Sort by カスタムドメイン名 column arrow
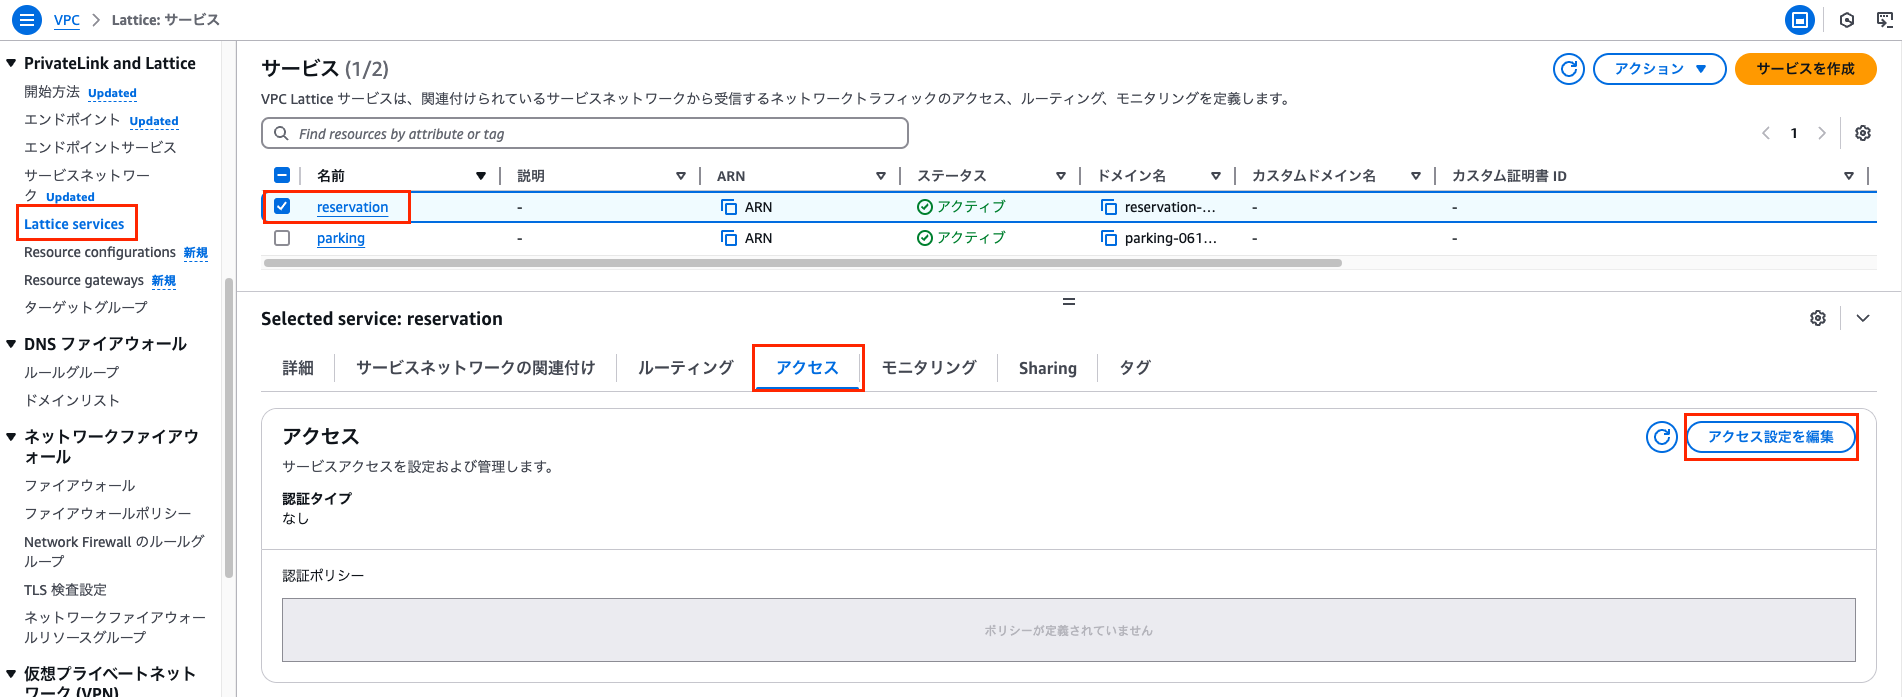Image resolution: width=1902 pixels, height=697 pixels. tap(1416, 176)
